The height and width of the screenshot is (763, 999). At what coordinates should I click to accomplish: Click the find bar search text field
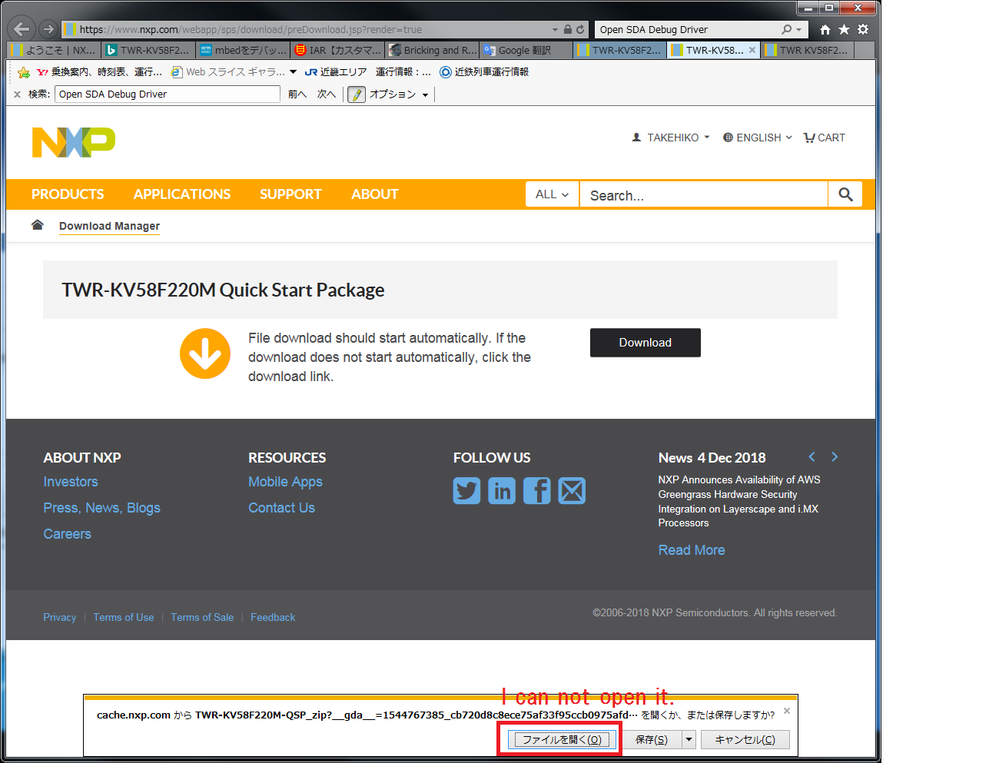(168, 94)
